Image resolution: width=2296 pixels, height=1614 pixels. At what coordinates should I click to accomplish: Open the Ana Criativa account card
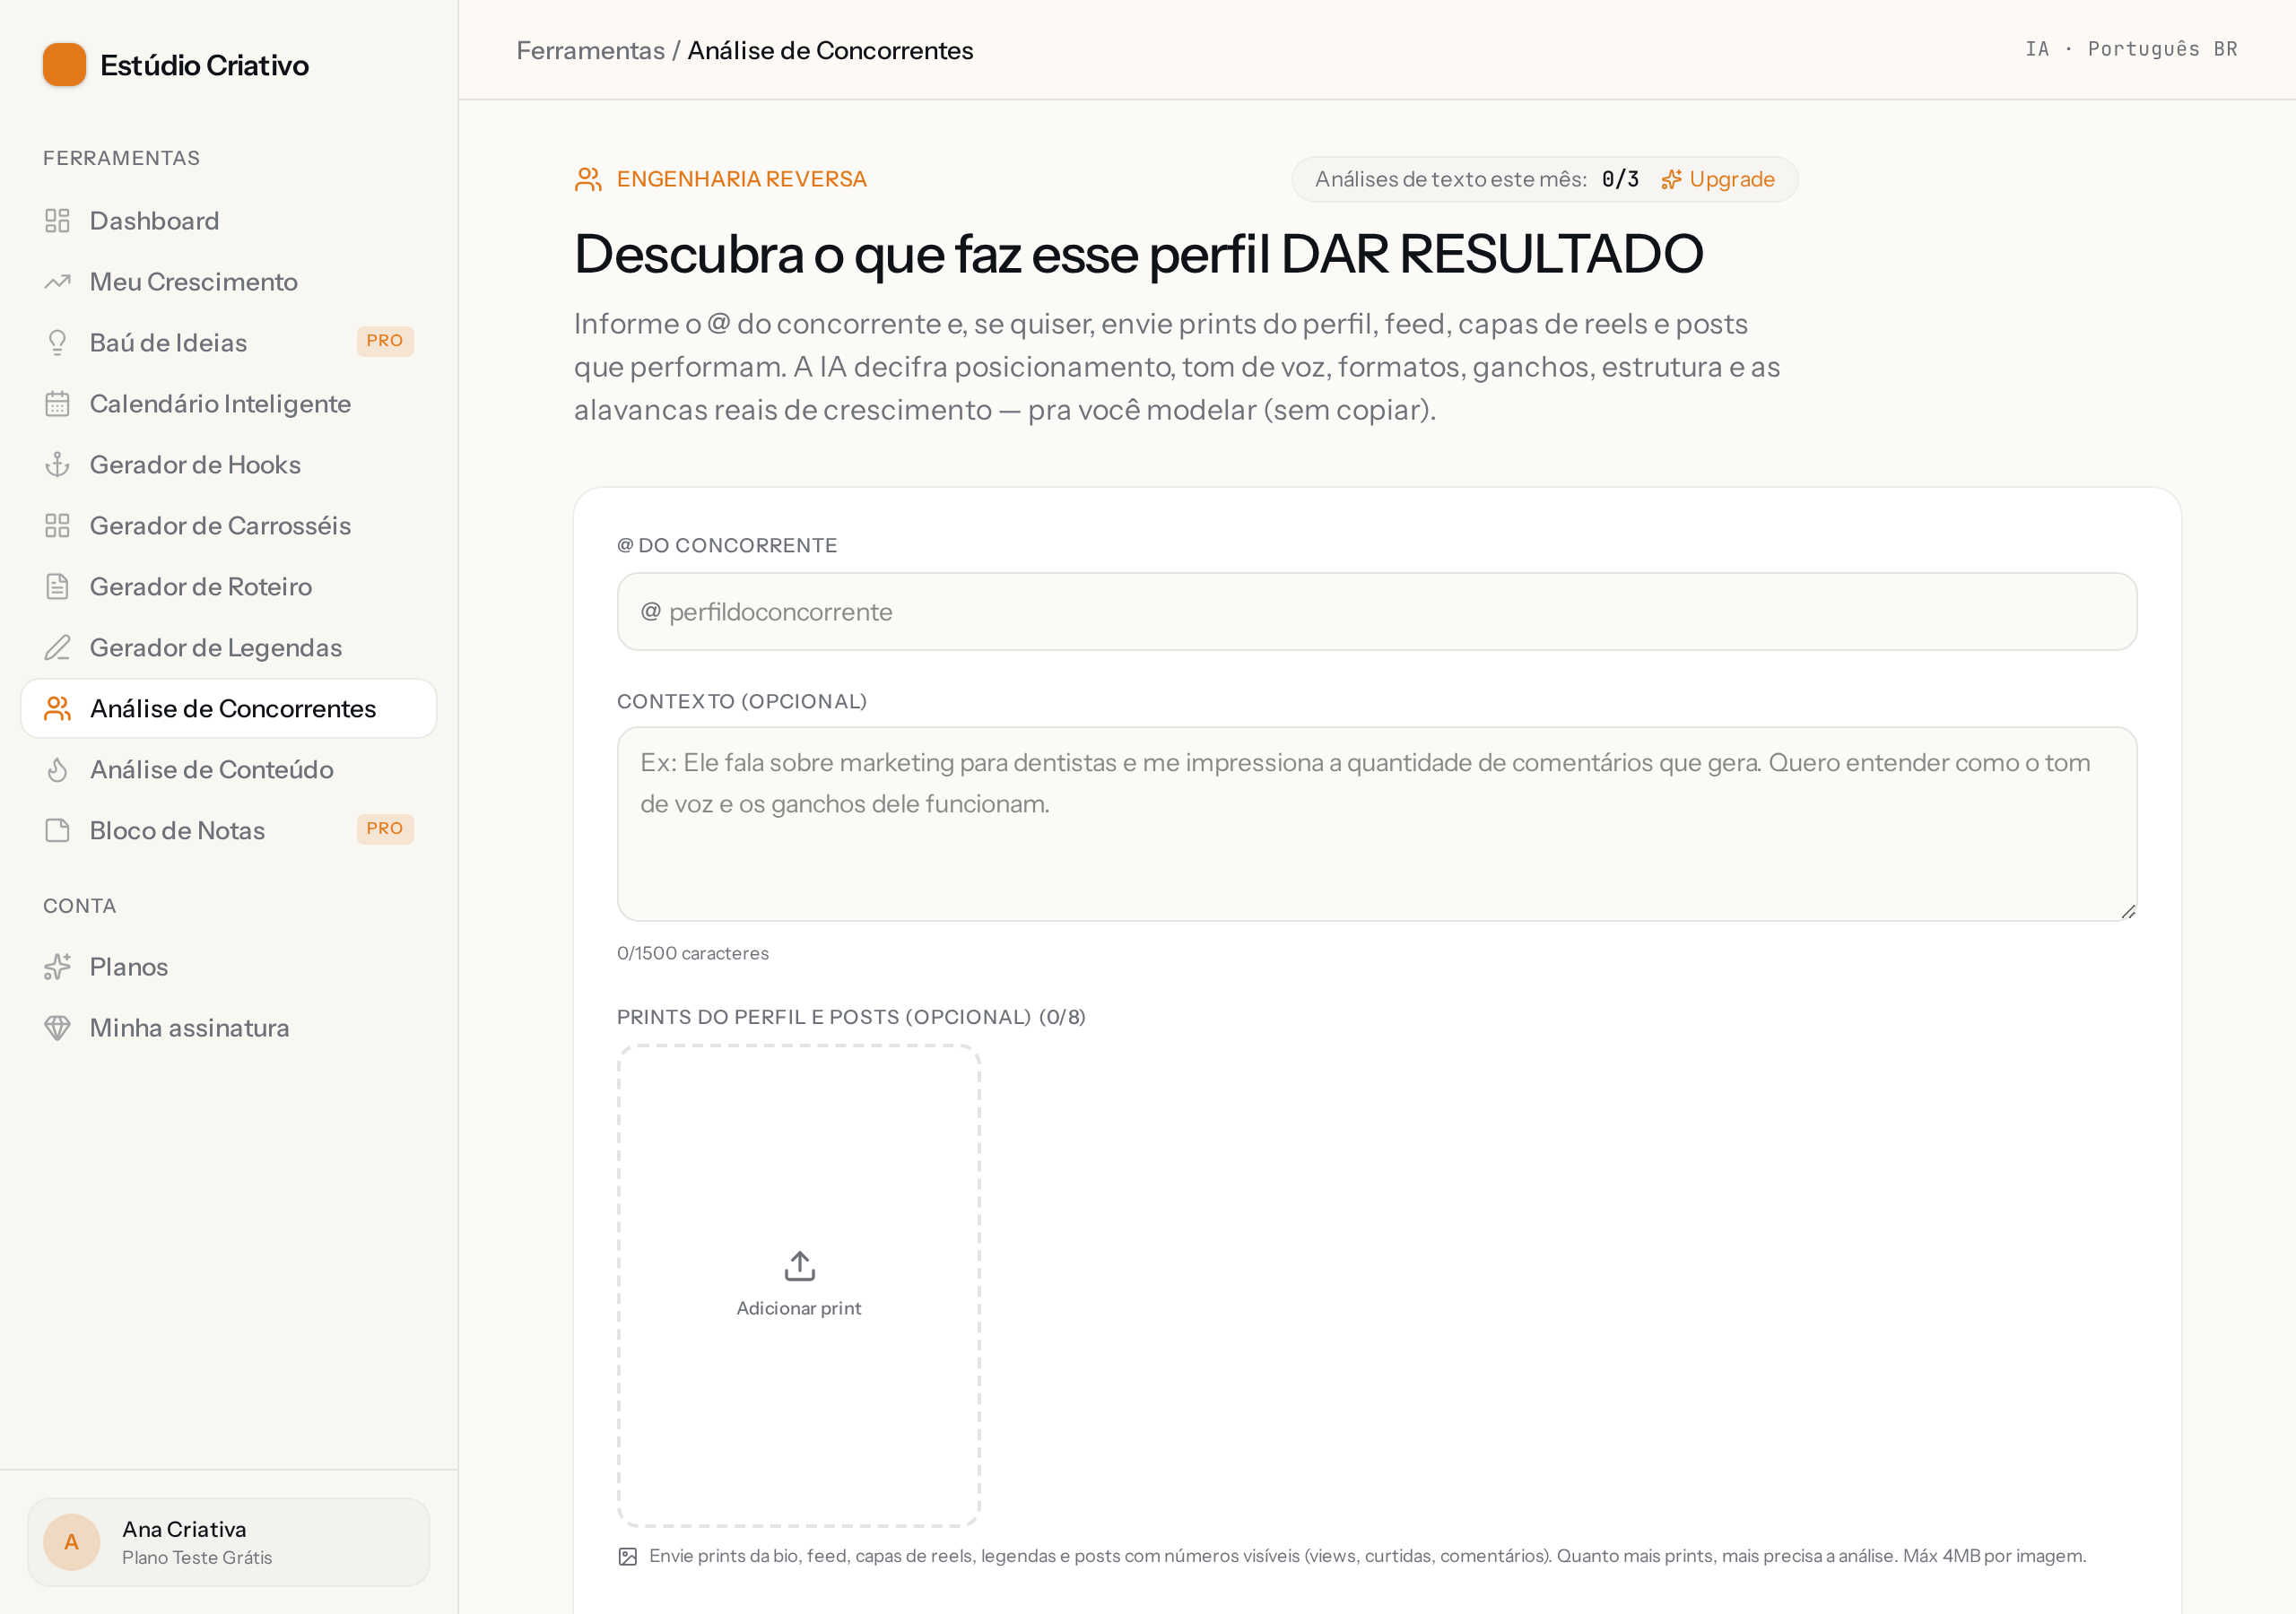coord(229,1542)
